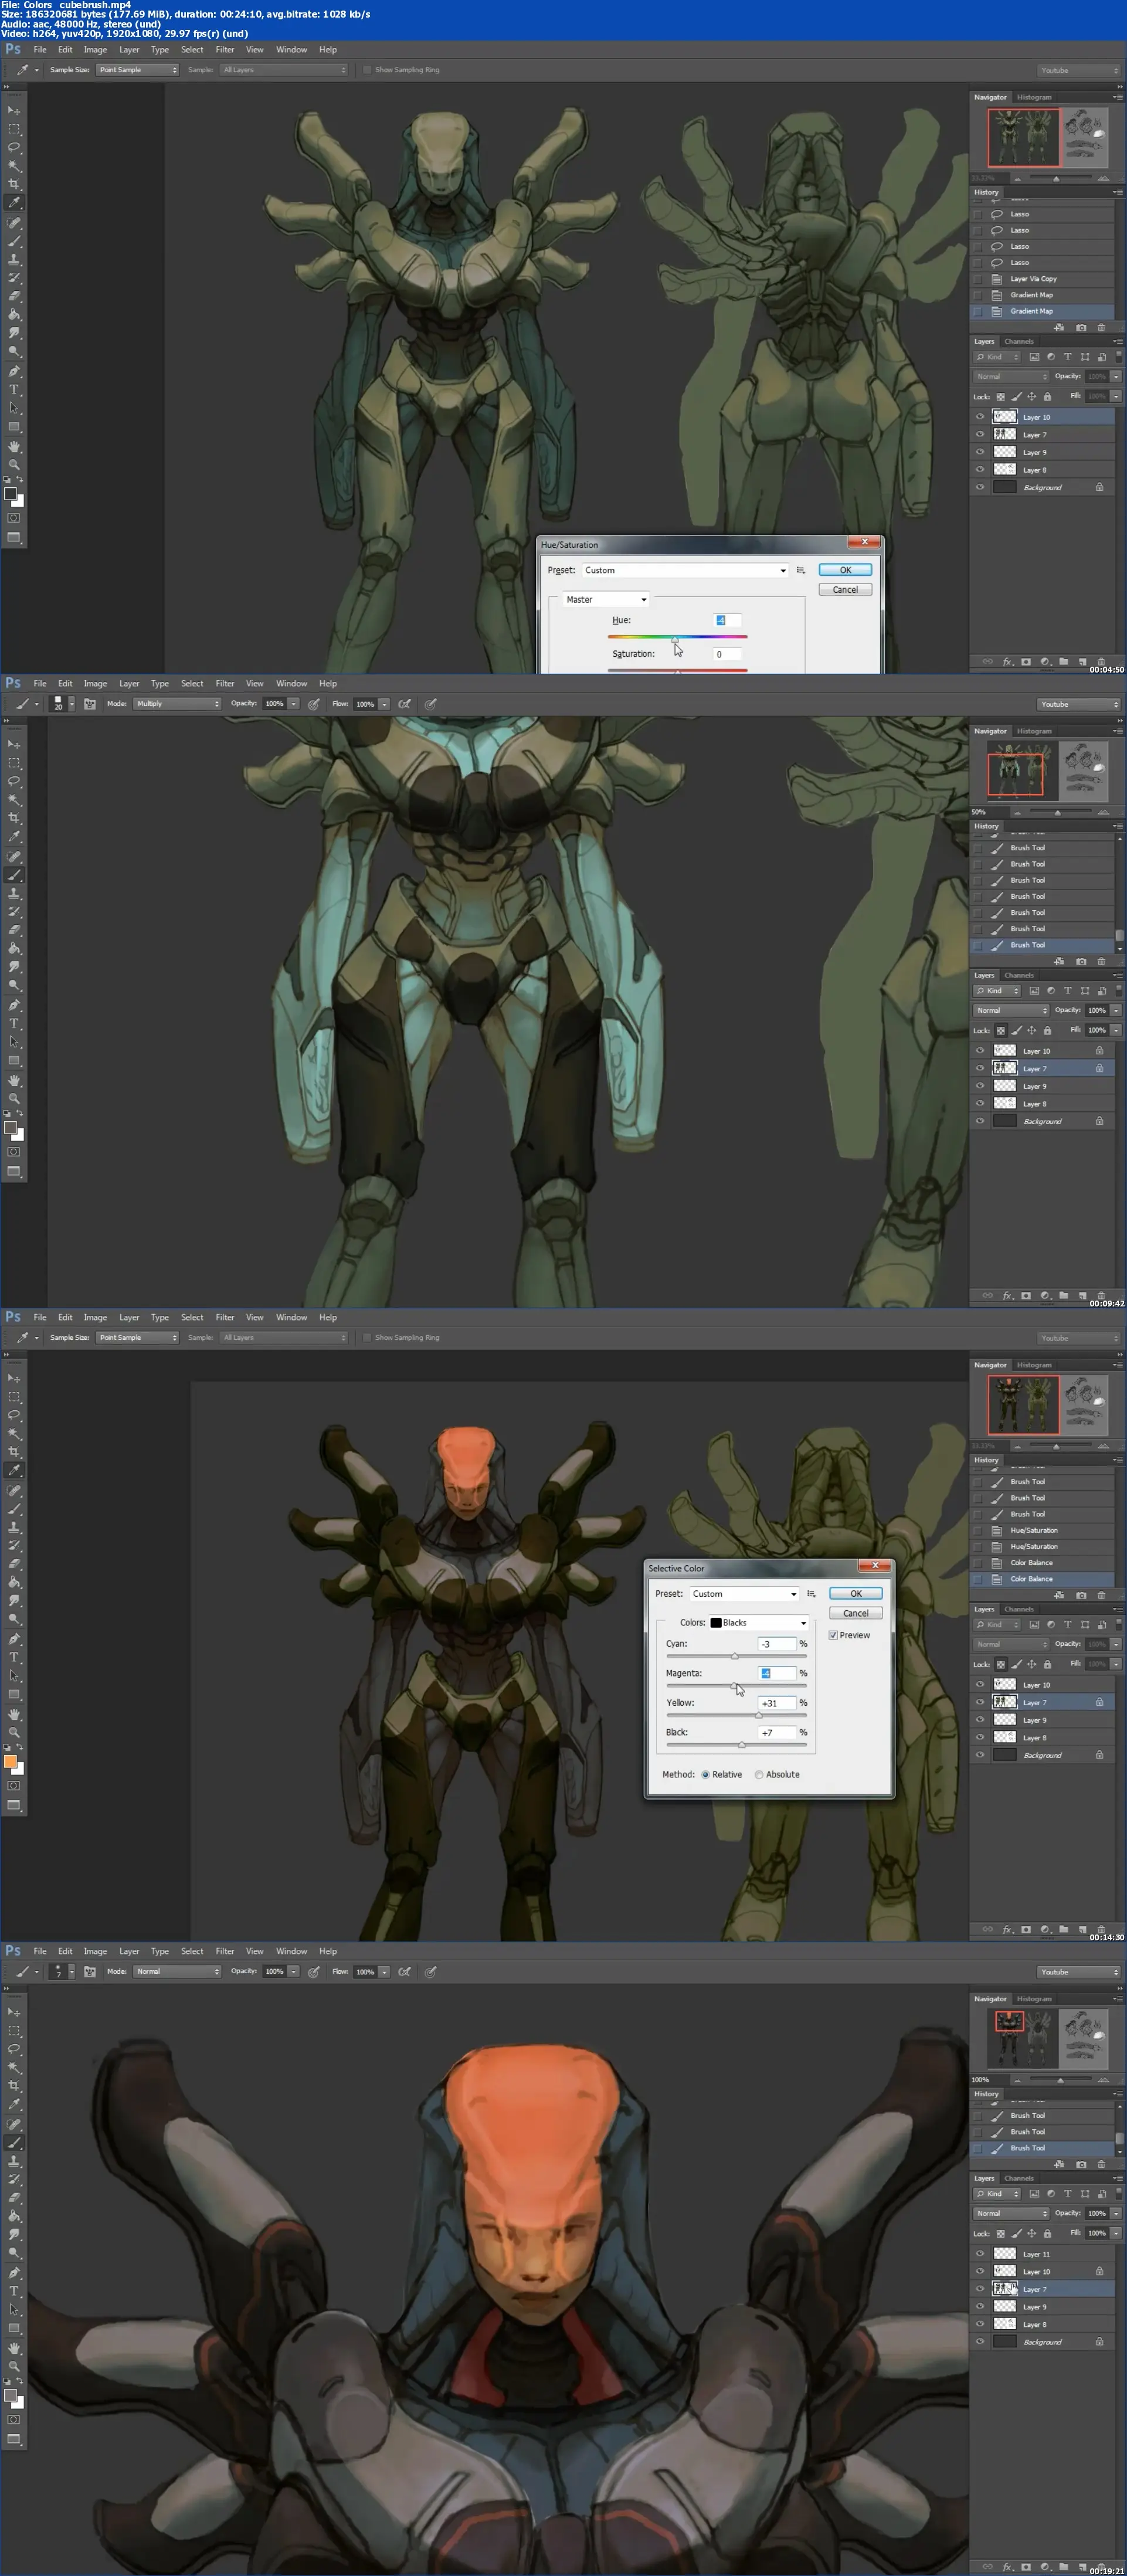In 00:09:42 frame, select the Magic Wand tool
Screen dimensions: 1127x2576
(14, 800)
